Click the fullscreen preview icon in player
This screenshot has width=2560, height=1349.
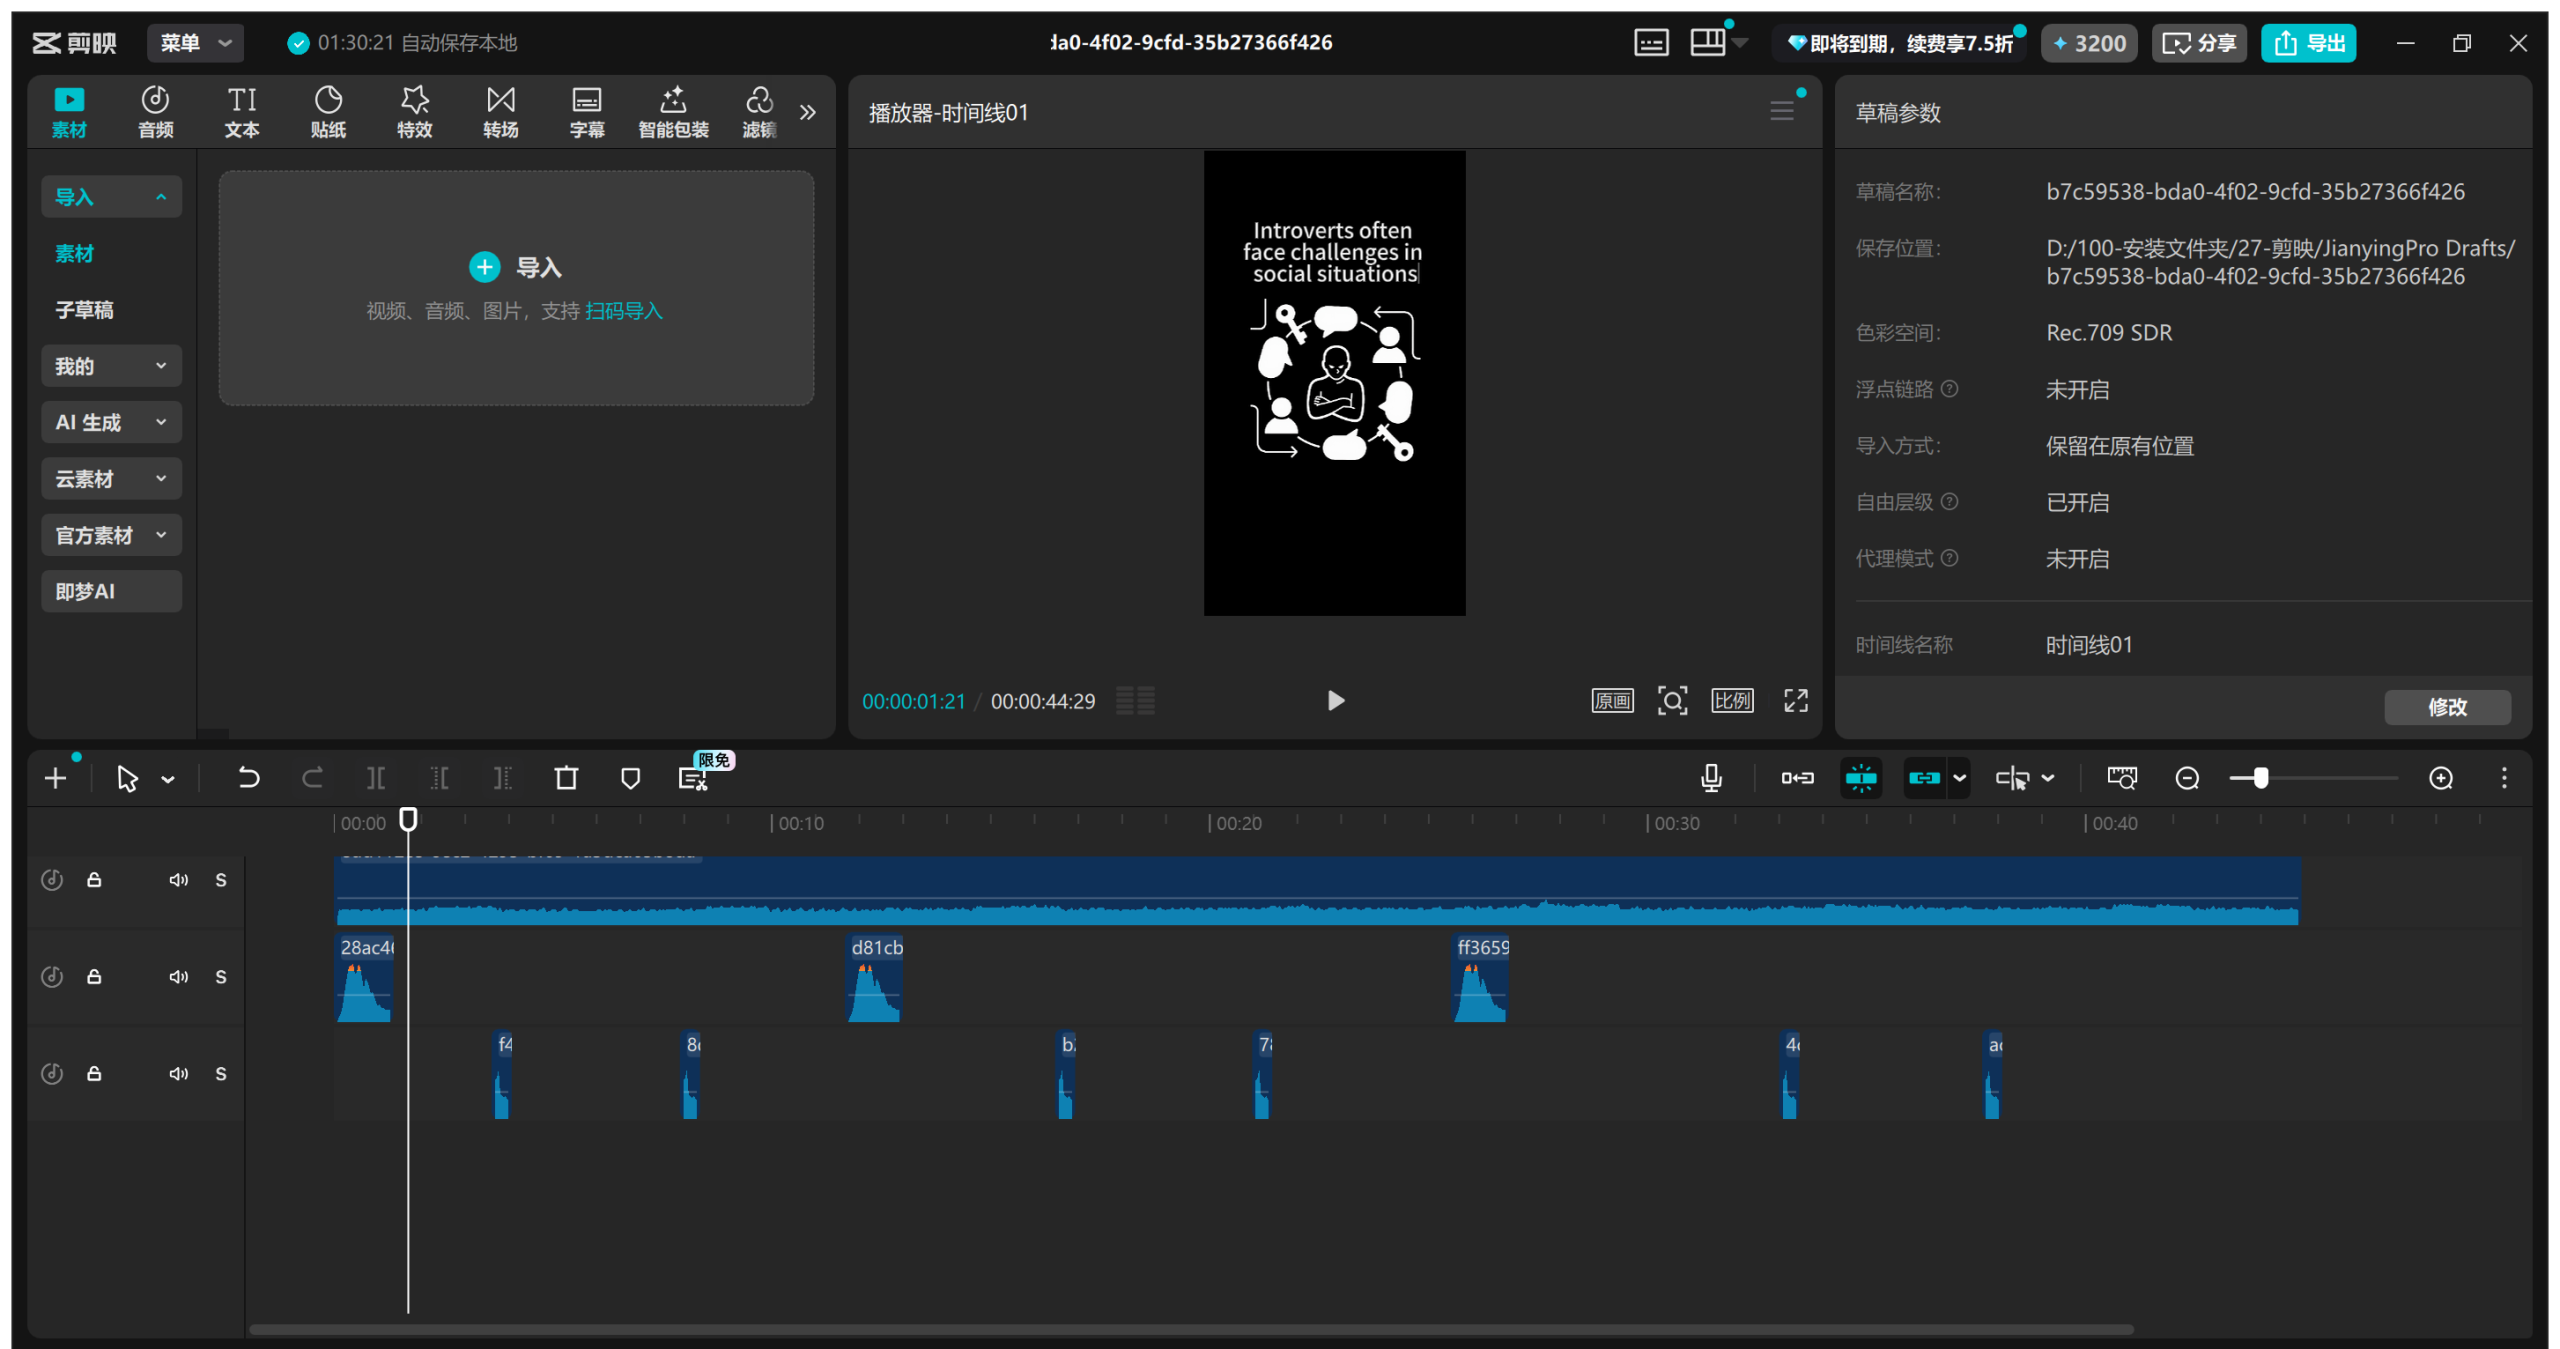pyautogui.click(x=1796, y=701)
